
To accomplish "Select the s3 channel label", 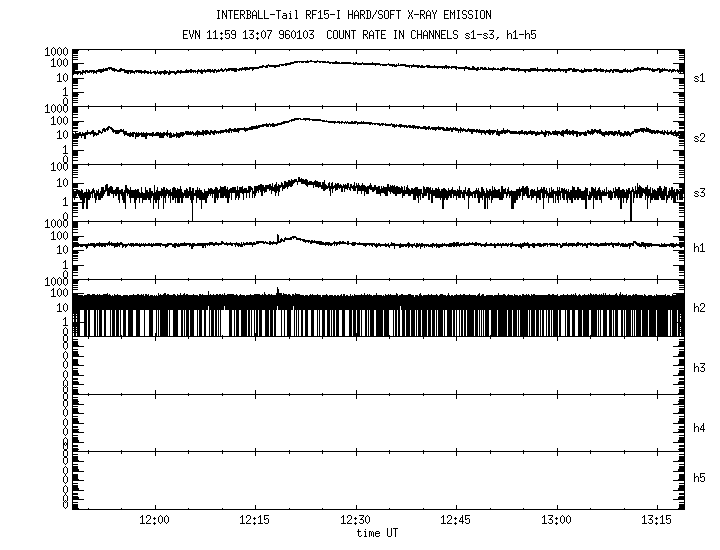I will point(700,192).
